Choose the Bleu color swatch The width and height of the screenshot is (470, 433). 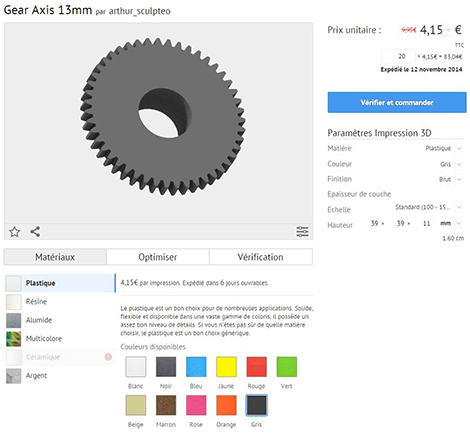point(196,367)
